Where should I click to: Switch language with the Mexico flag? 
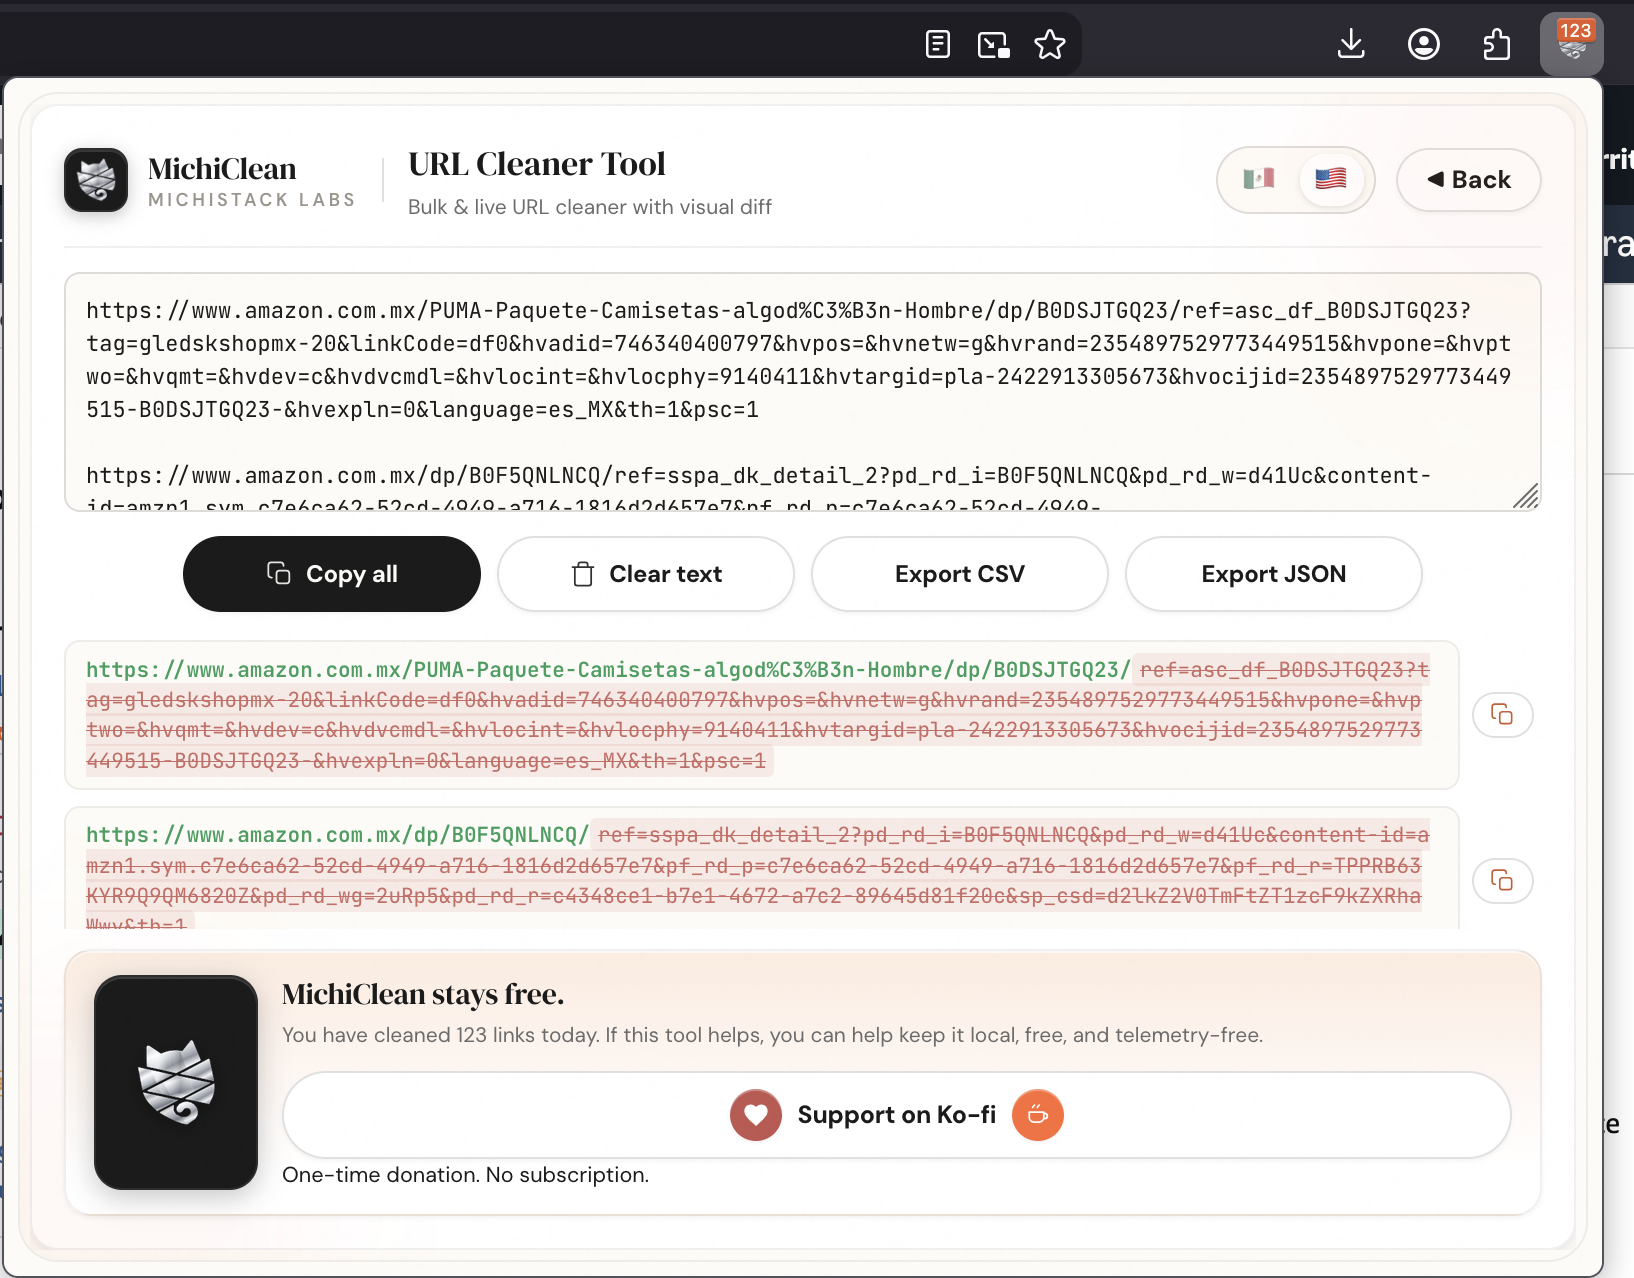[1259, 179]
